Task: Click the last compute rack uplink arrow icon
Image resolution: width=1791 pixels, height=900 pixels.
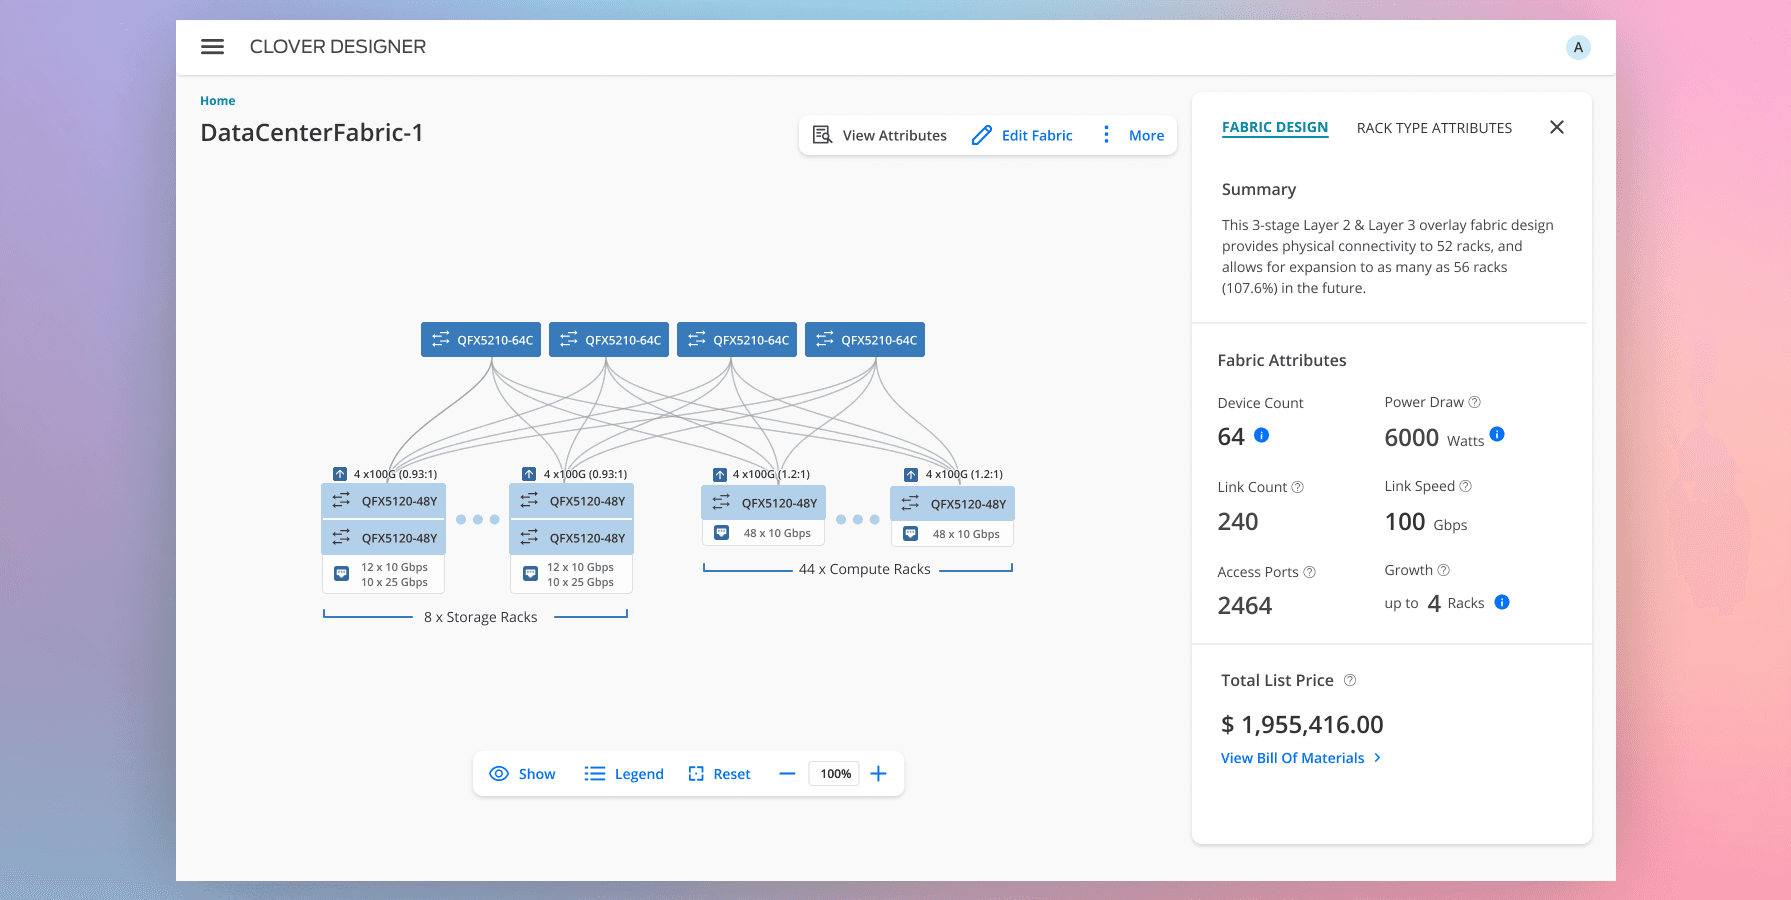Action: tap(911, 475)
